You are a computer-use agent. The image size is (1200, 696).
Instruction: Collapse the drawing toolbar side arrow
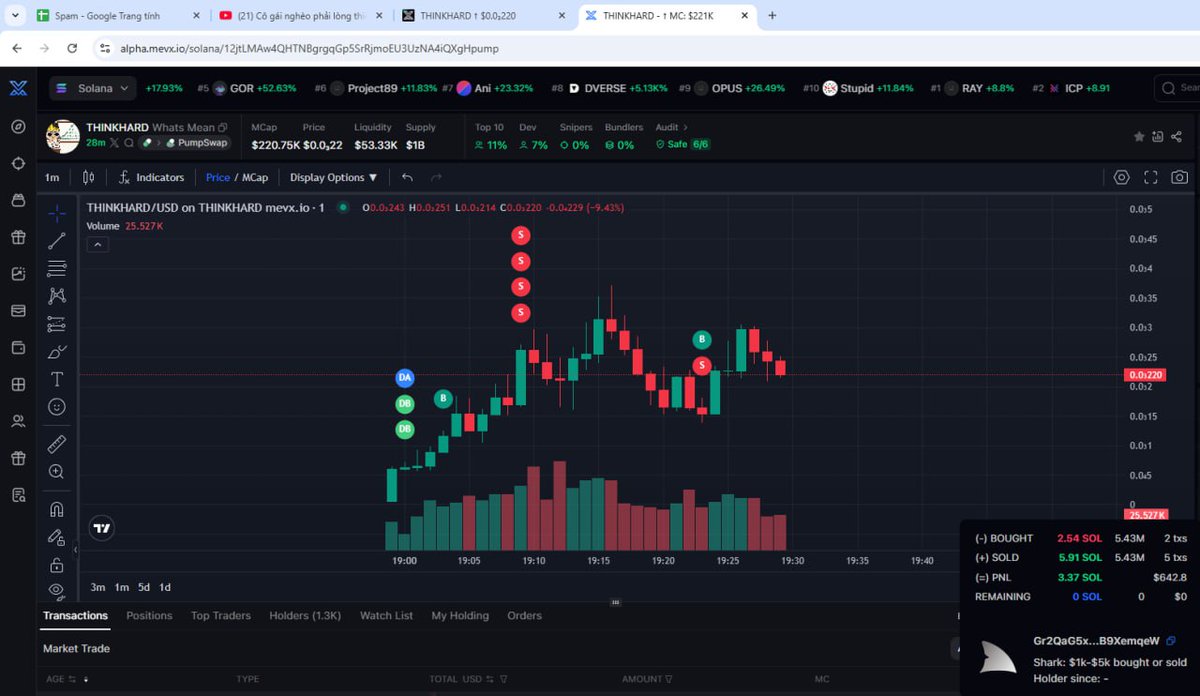tap(75, 550)
